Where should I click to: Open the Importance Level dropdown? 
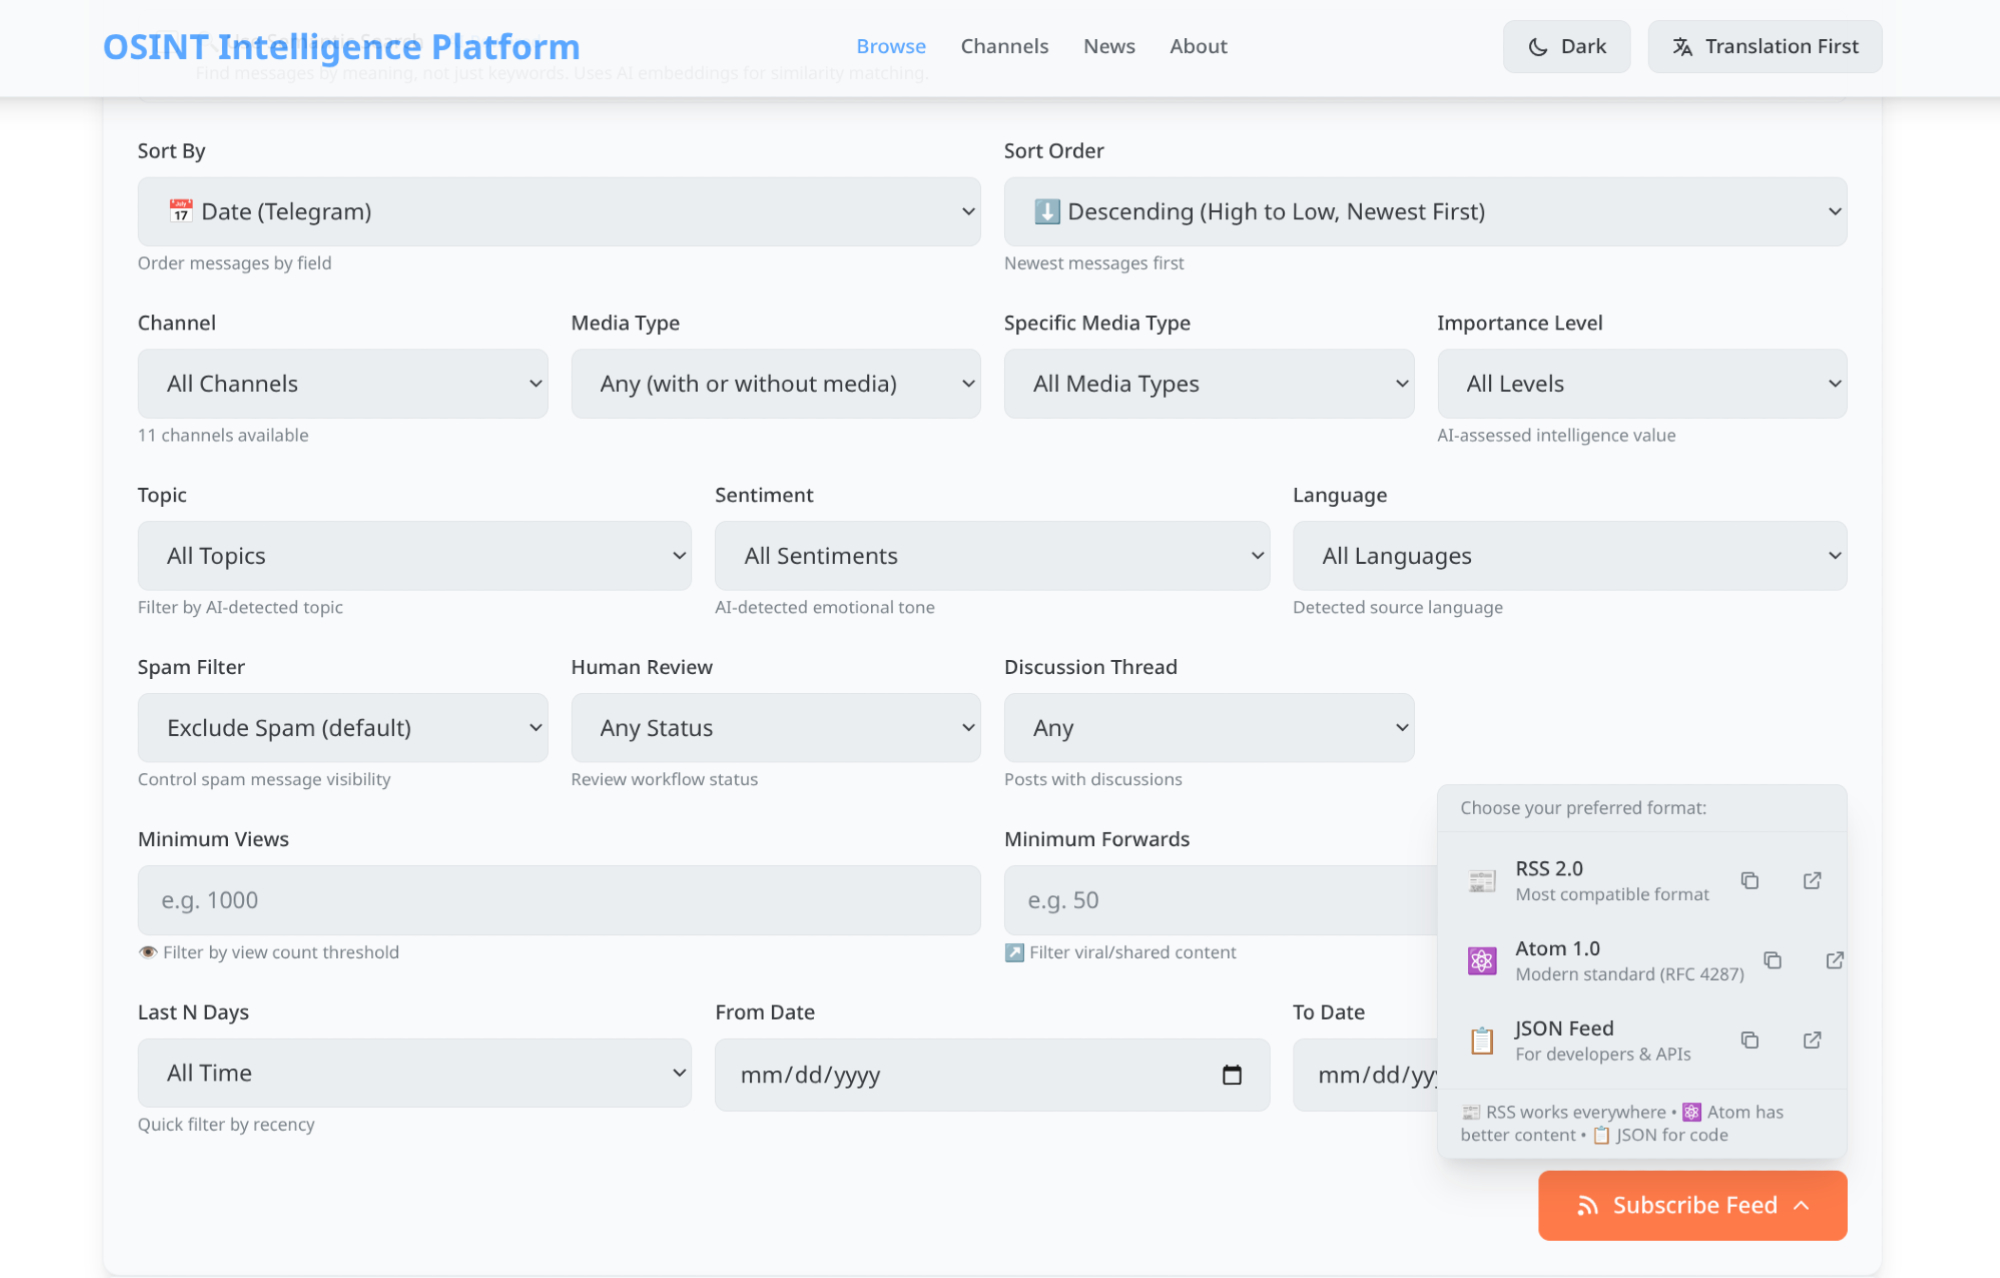click(1641, 384)
